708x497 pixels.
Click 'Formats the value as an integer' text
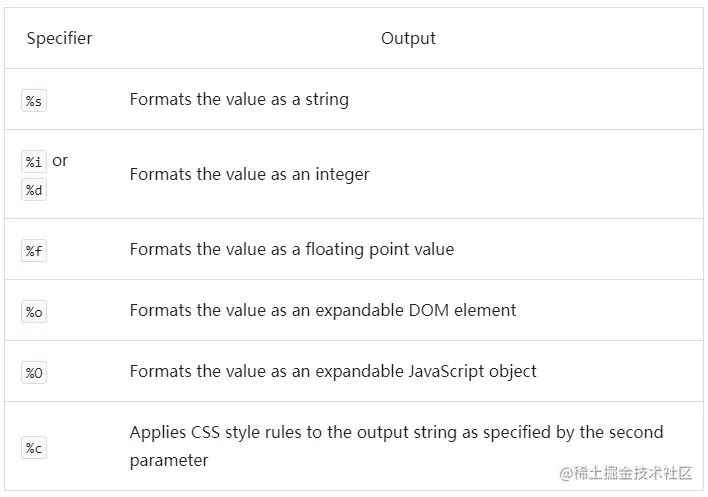pos(249,175)
